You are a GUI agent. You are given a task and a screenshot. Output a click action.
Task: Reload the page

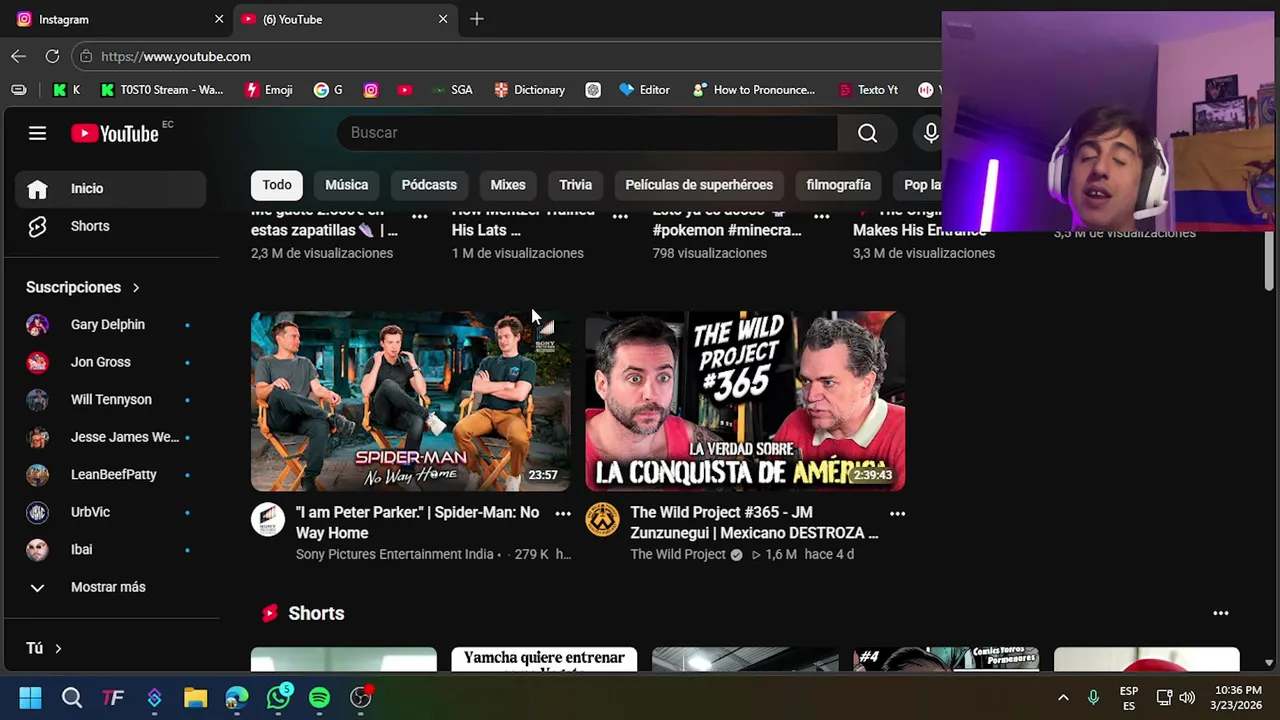(x=52, y=56)
